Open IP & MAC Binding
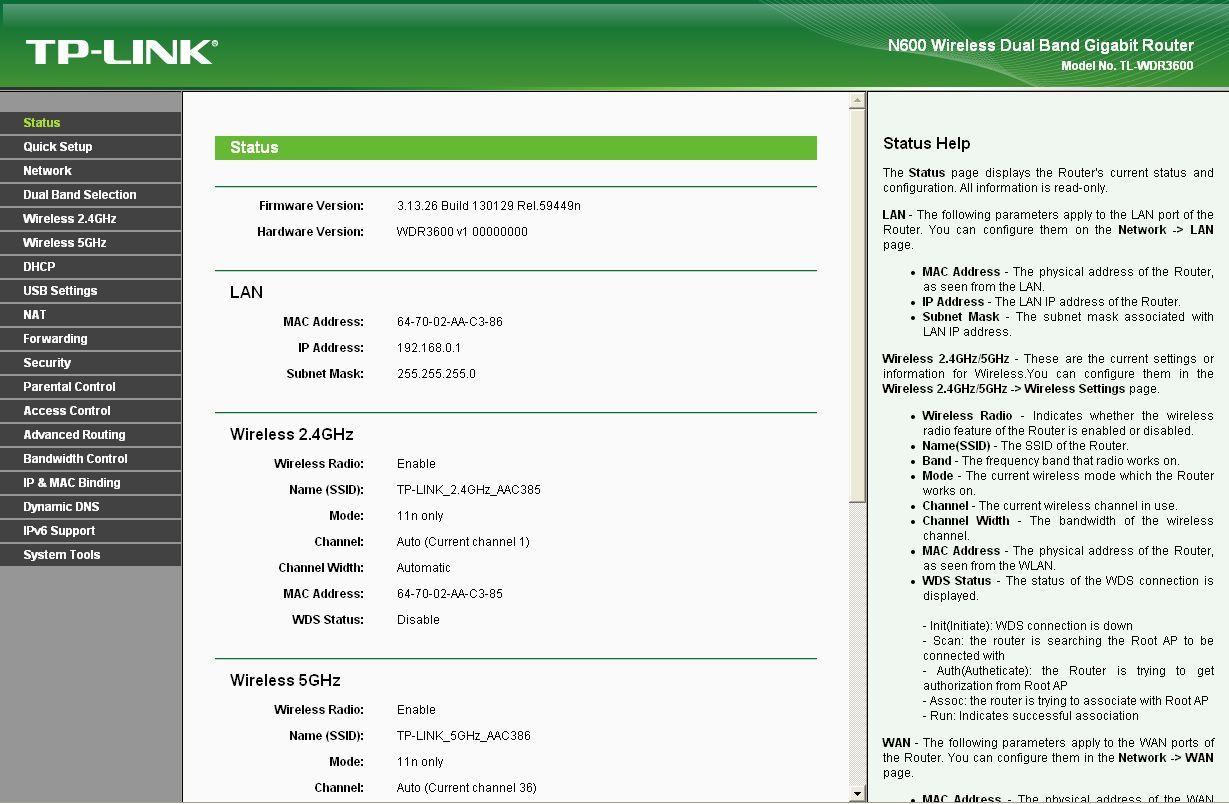 pos(72,483)
